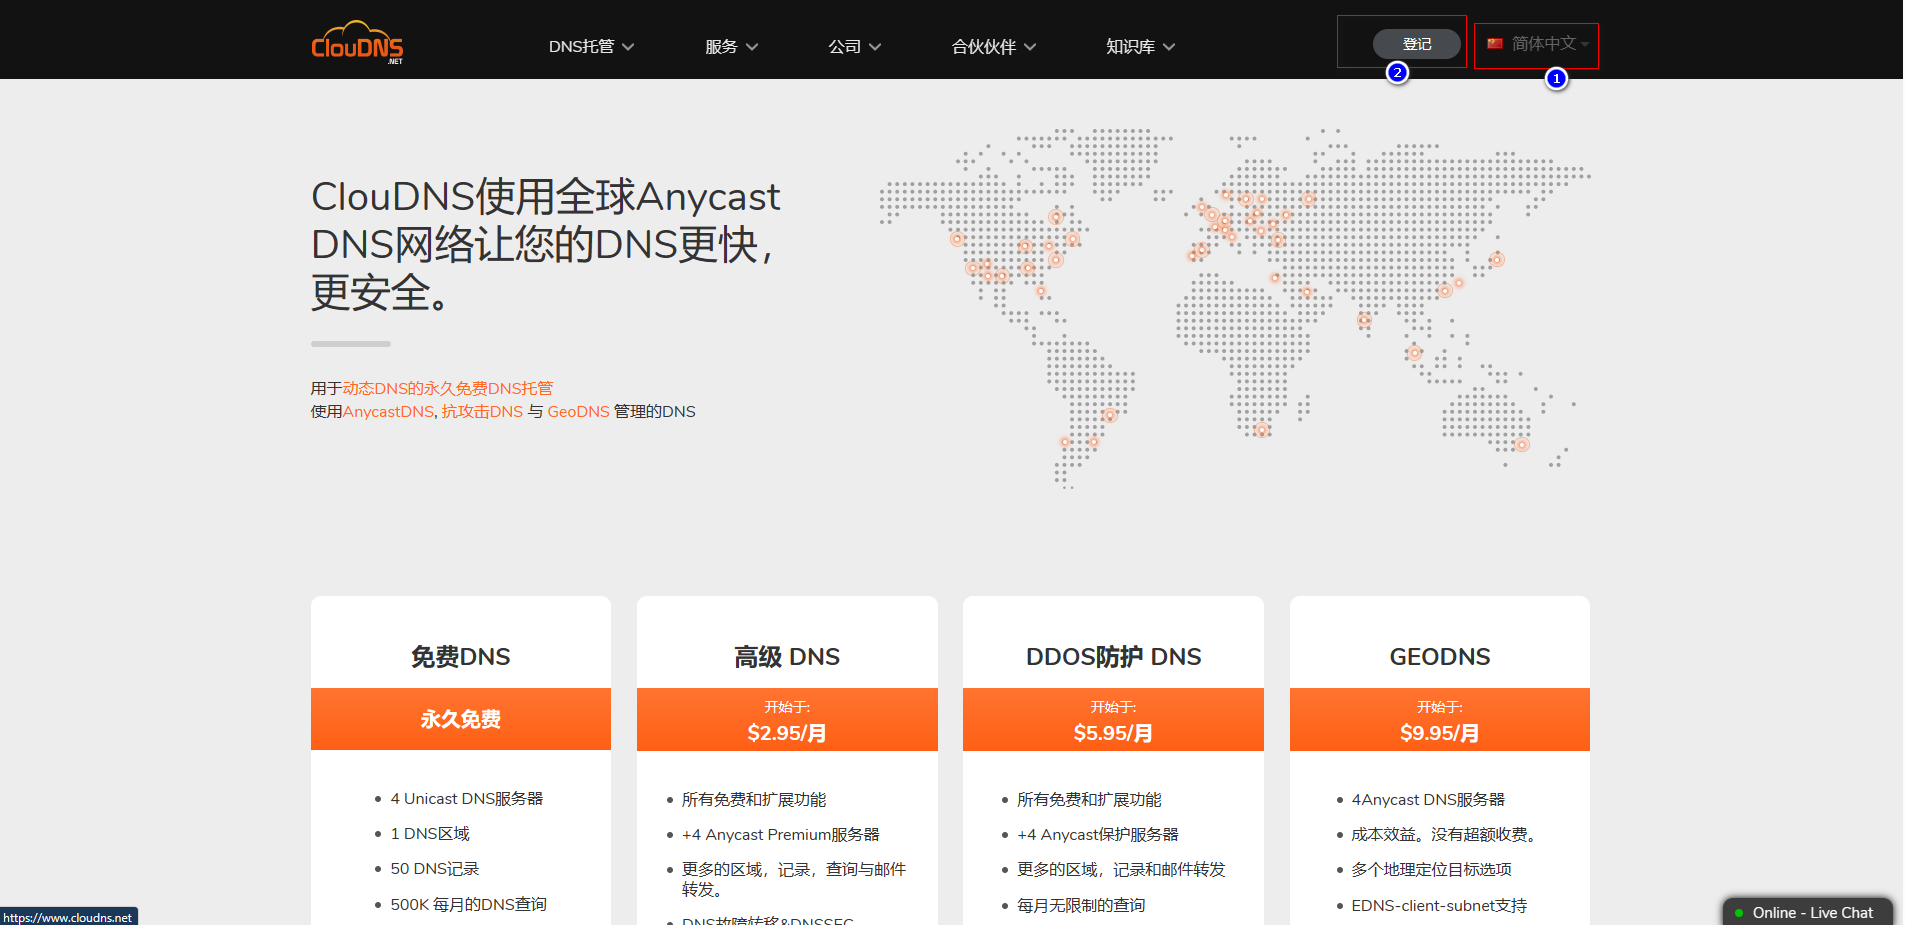Visit the GeoDNS link
This screenshot has width=1905, height=925.
(578, 411)
